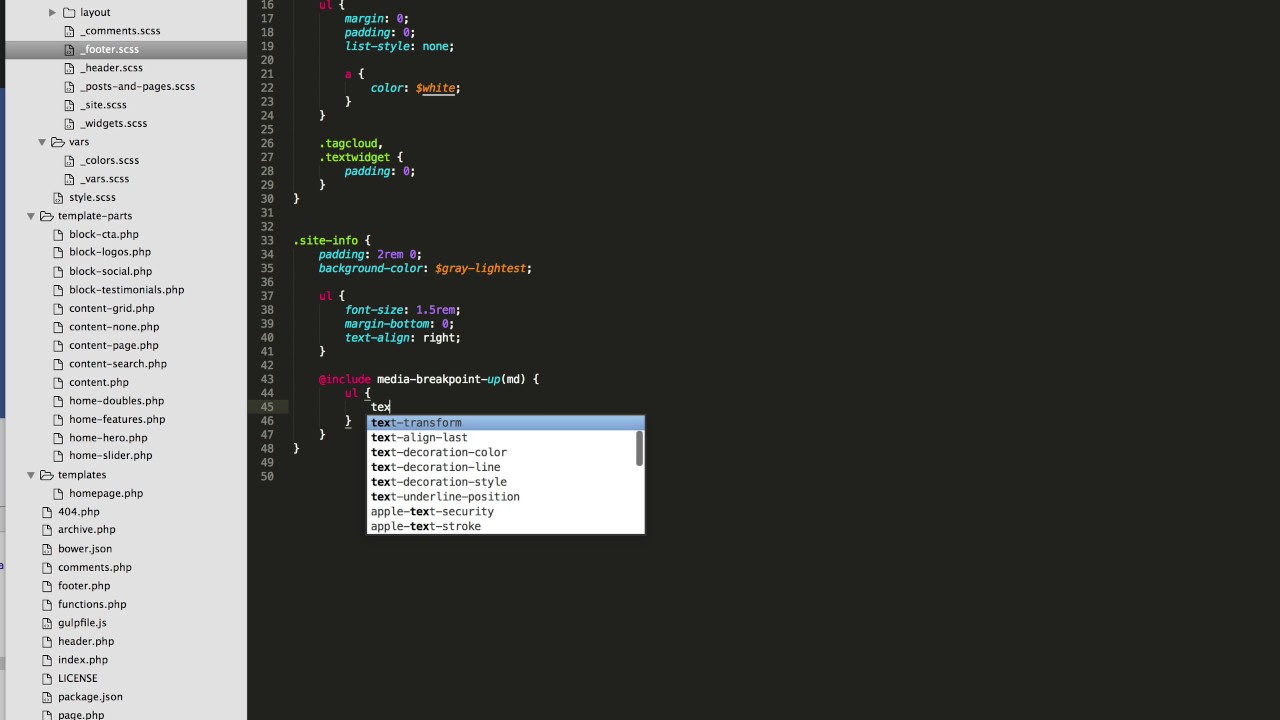
Task: Open content-grid.php file
Action: pos(111,308)
